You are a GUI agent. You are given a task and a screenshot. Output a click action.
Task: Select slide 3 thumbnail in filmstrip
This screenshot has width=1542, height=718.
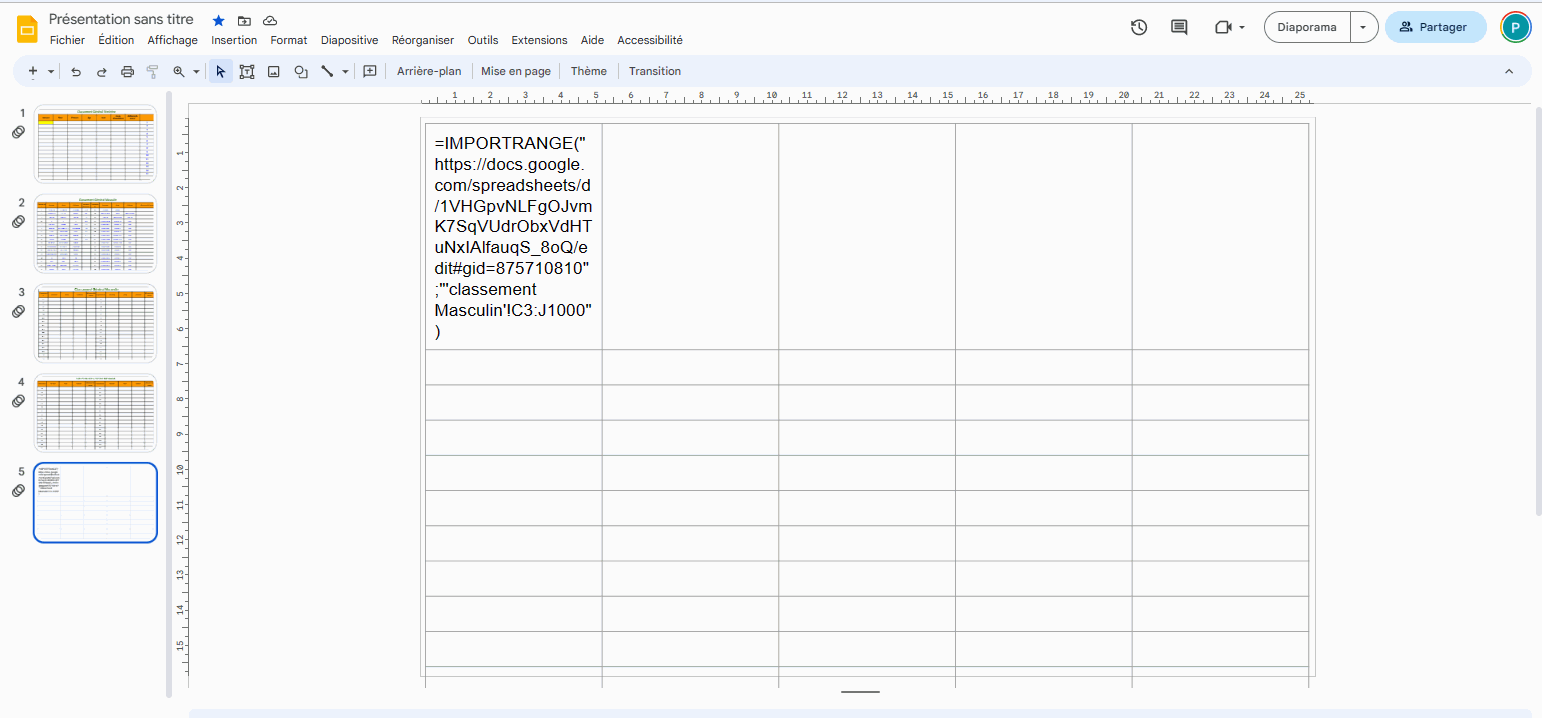point(96,323)
